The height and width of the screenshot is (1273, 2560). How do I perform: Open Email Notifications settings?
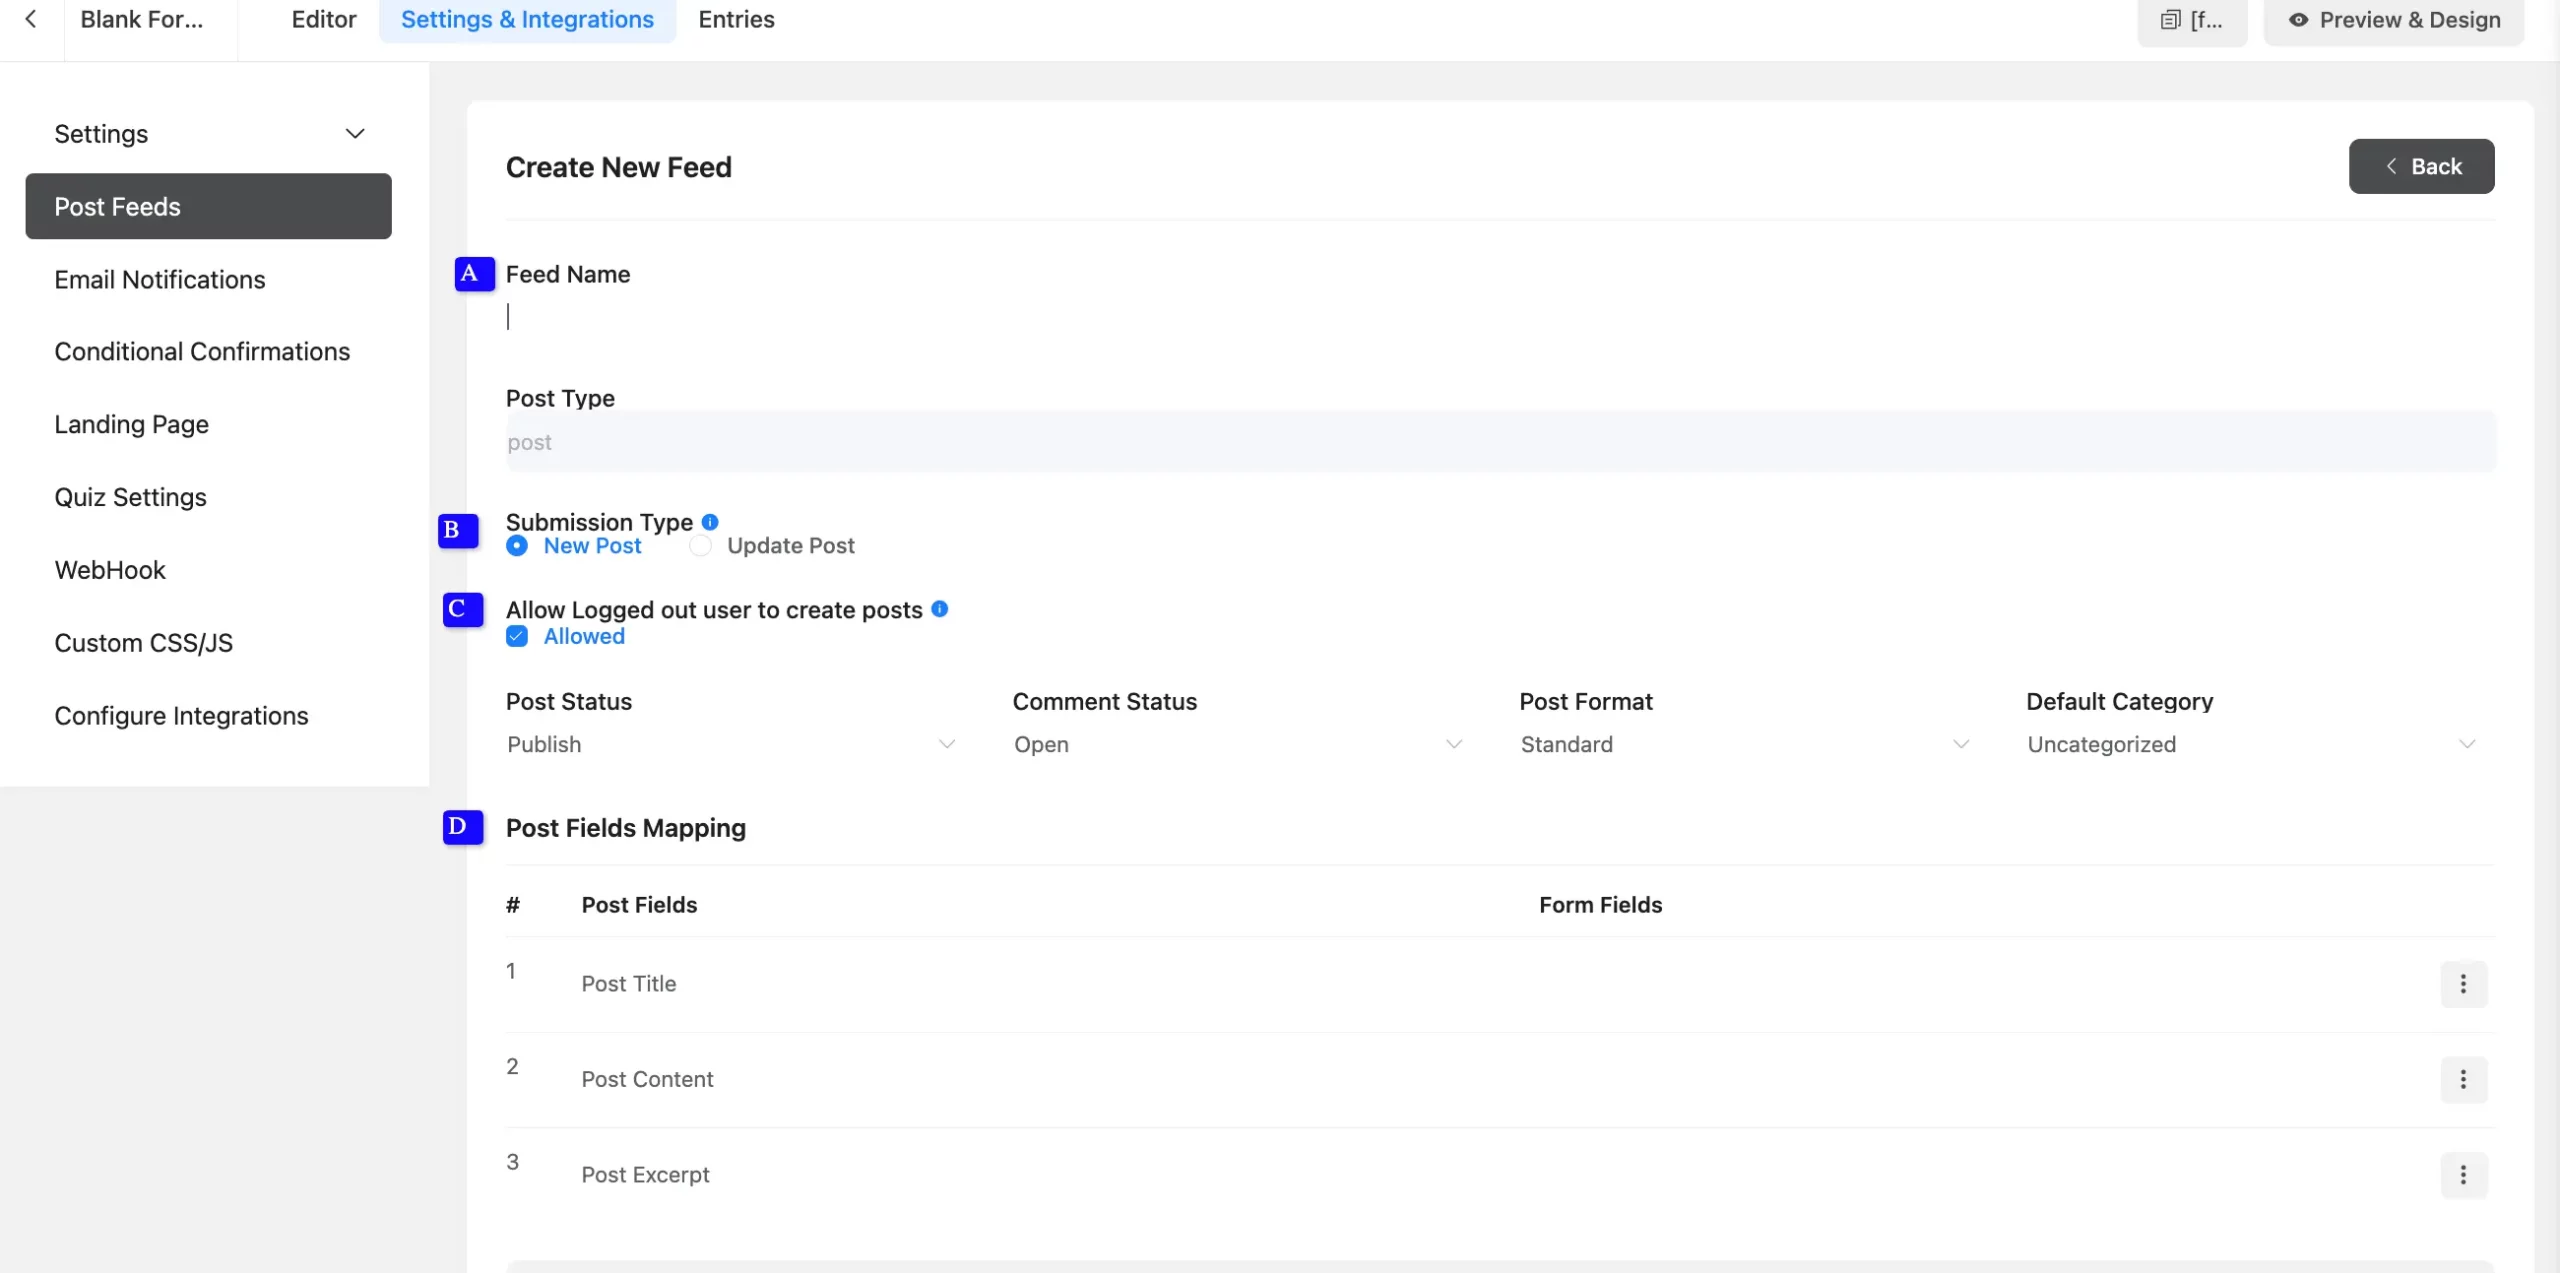click(160, 280)
